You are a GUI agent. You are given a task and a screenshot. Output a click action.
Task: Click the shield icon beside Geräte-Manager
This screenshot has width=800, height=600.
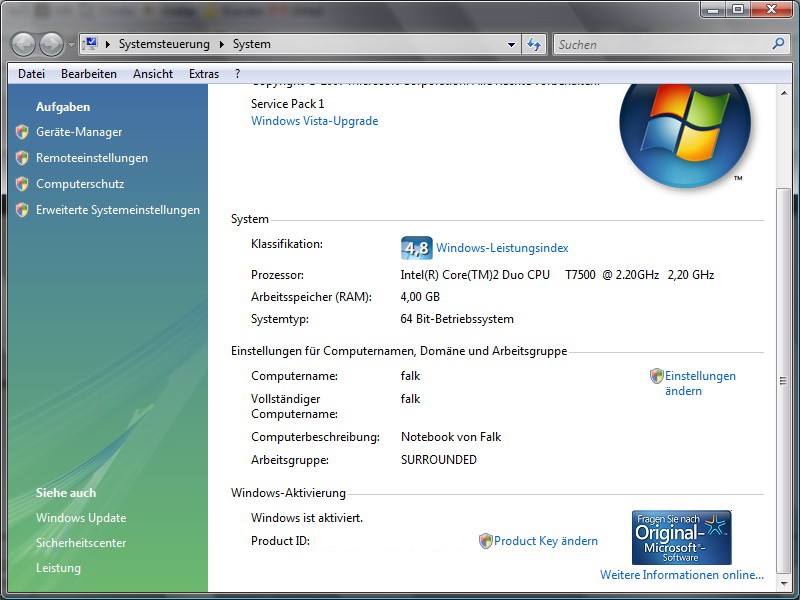pos(22,132)
